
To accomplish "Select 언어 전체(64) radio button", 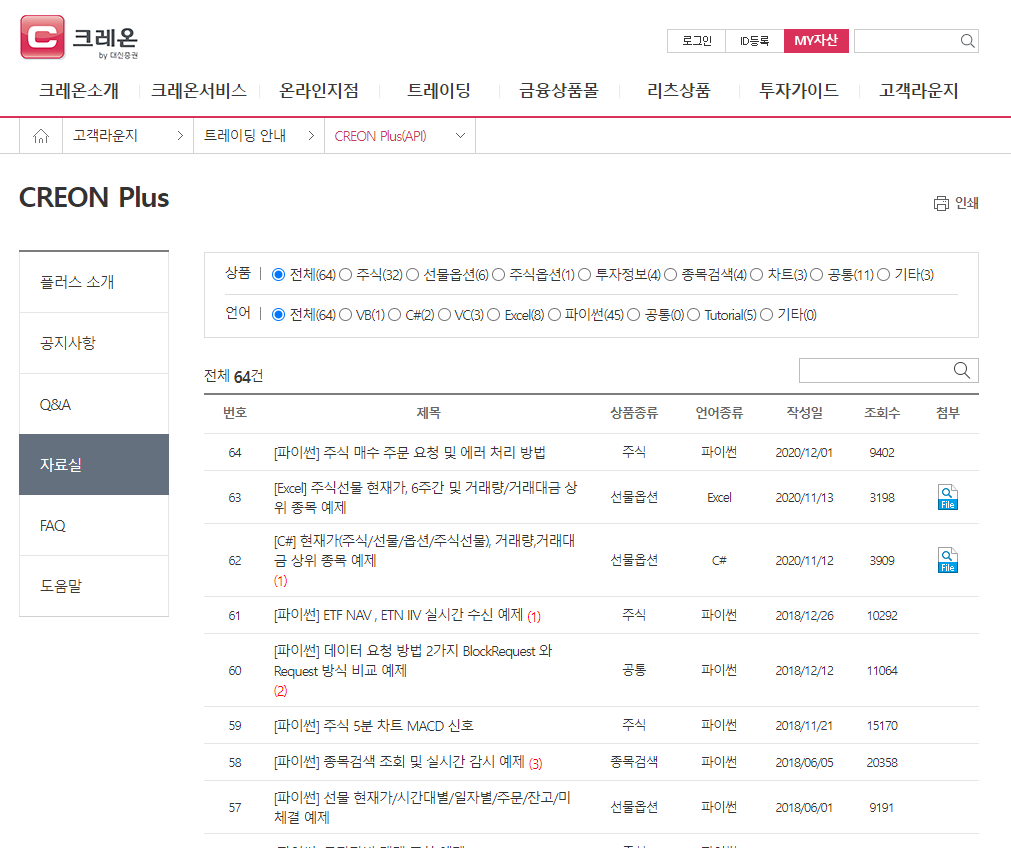I will pos(278,315).
